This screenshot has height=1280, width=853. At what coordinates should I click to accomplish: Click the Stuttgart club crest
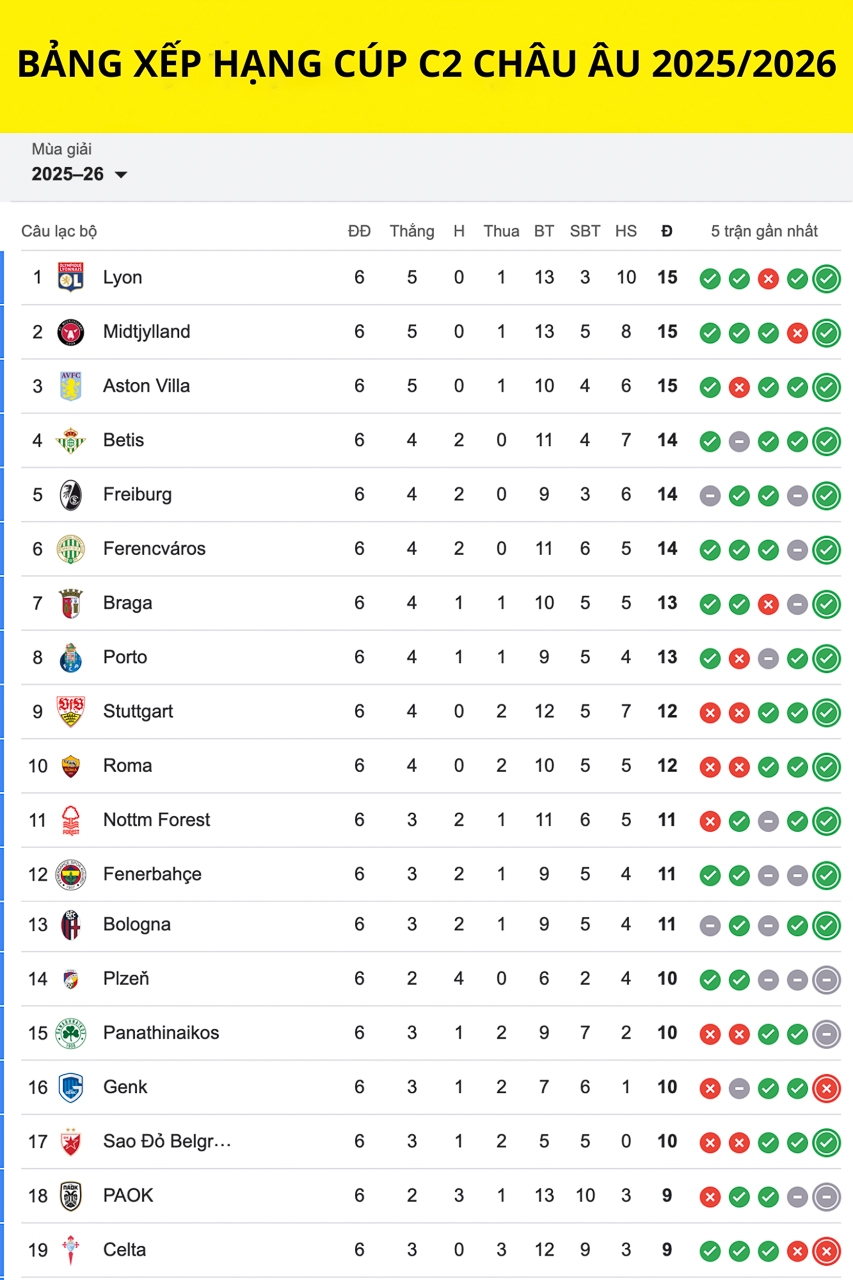click(x=70, y=711)
